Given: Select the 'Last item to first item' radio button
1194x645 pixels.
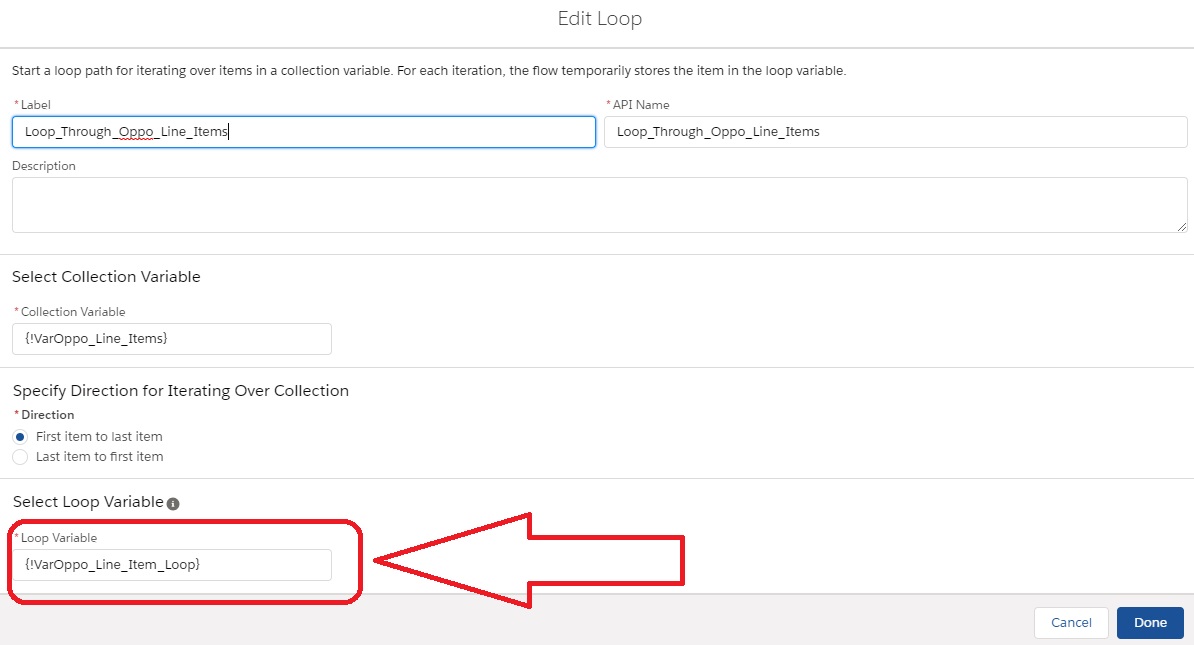Looking at the screenshot, I should click(20, 457).
